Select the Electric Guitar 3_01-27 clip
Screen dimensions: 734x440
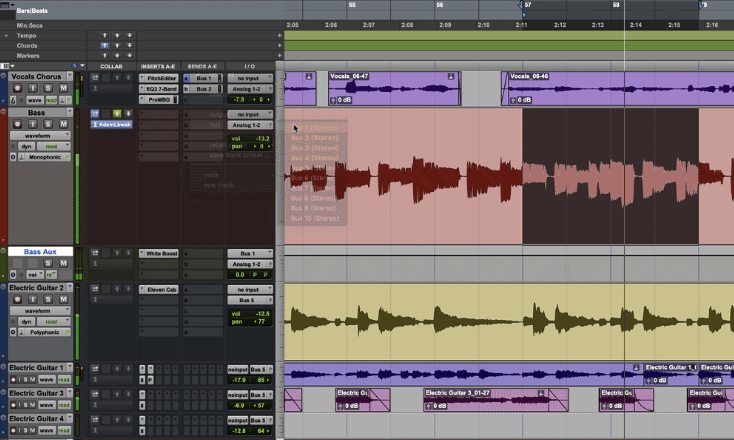point(496,400)
